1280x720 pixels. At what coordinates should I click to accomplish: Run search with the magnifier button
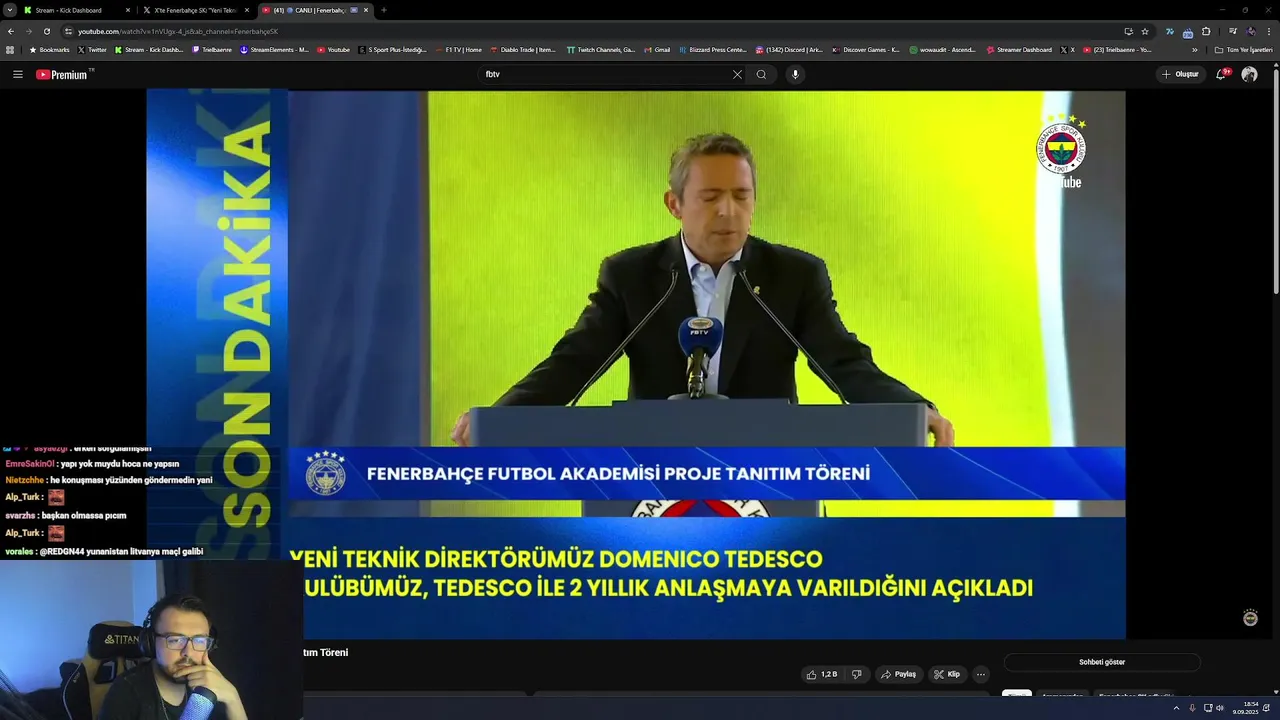point(761,74)
